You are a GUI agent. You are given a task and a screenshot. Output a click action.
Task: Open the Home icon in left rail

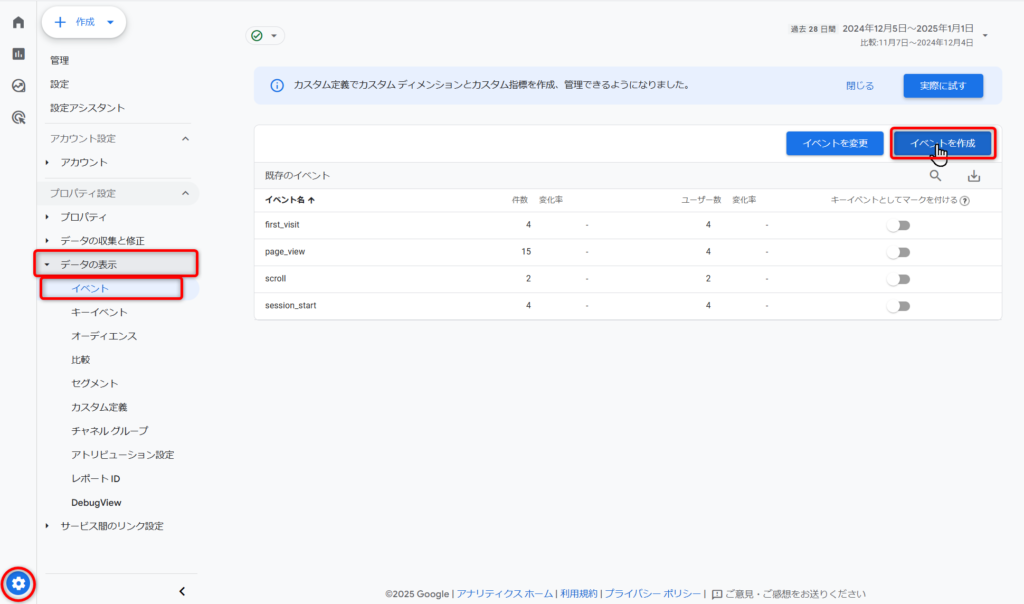pyautogui.click(x=18, y=22)
